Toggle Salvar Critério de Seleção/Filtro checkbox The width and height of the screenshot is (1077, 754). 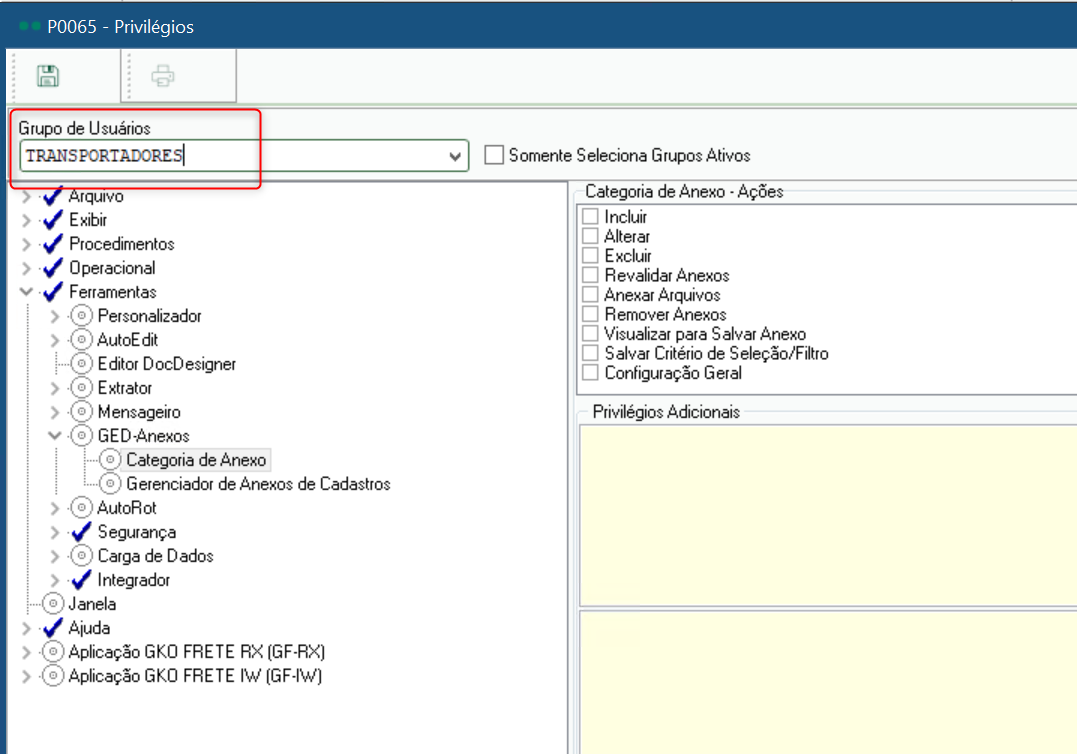[x=590, y=354]
